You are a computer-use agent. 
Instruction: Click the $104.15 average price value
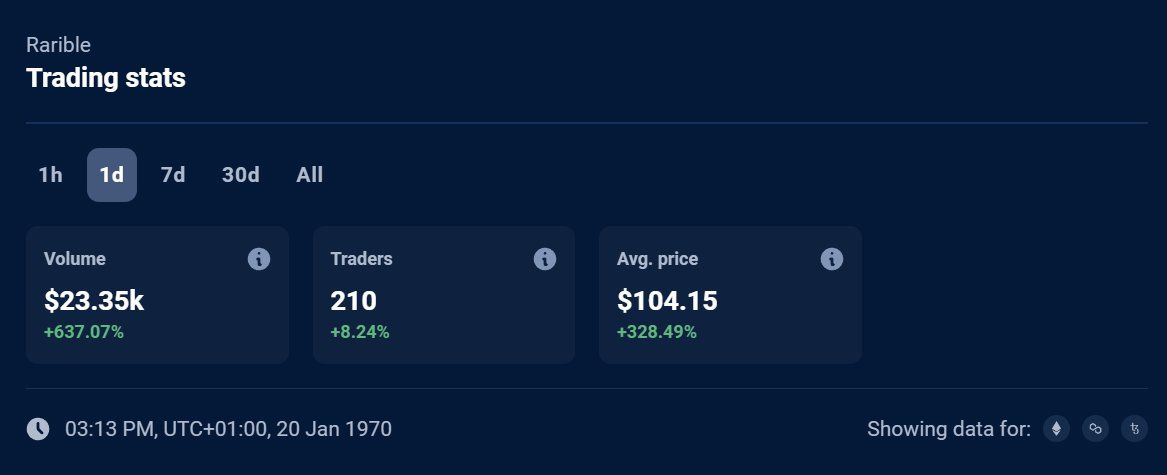[667, 300]
